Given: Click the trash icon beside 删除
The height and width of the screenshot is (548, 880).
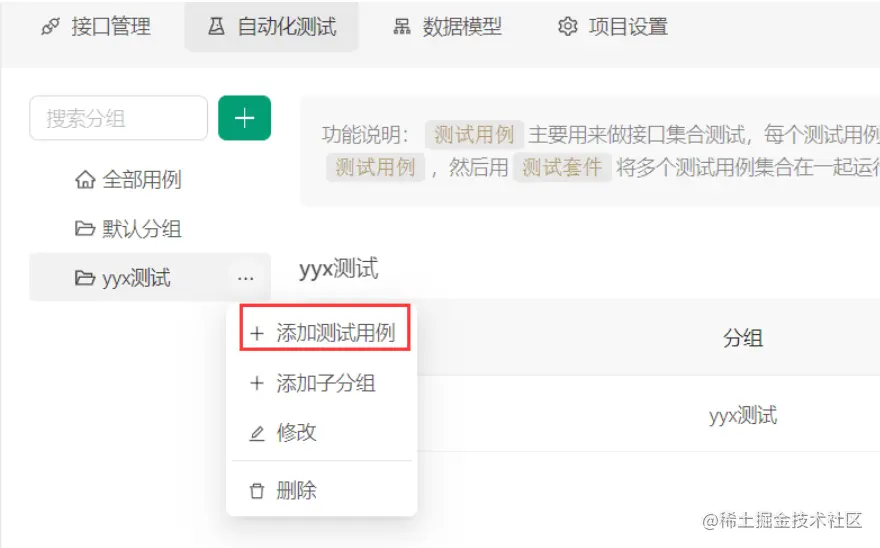Looking at the screenshot, I should [x=256, y=491].
